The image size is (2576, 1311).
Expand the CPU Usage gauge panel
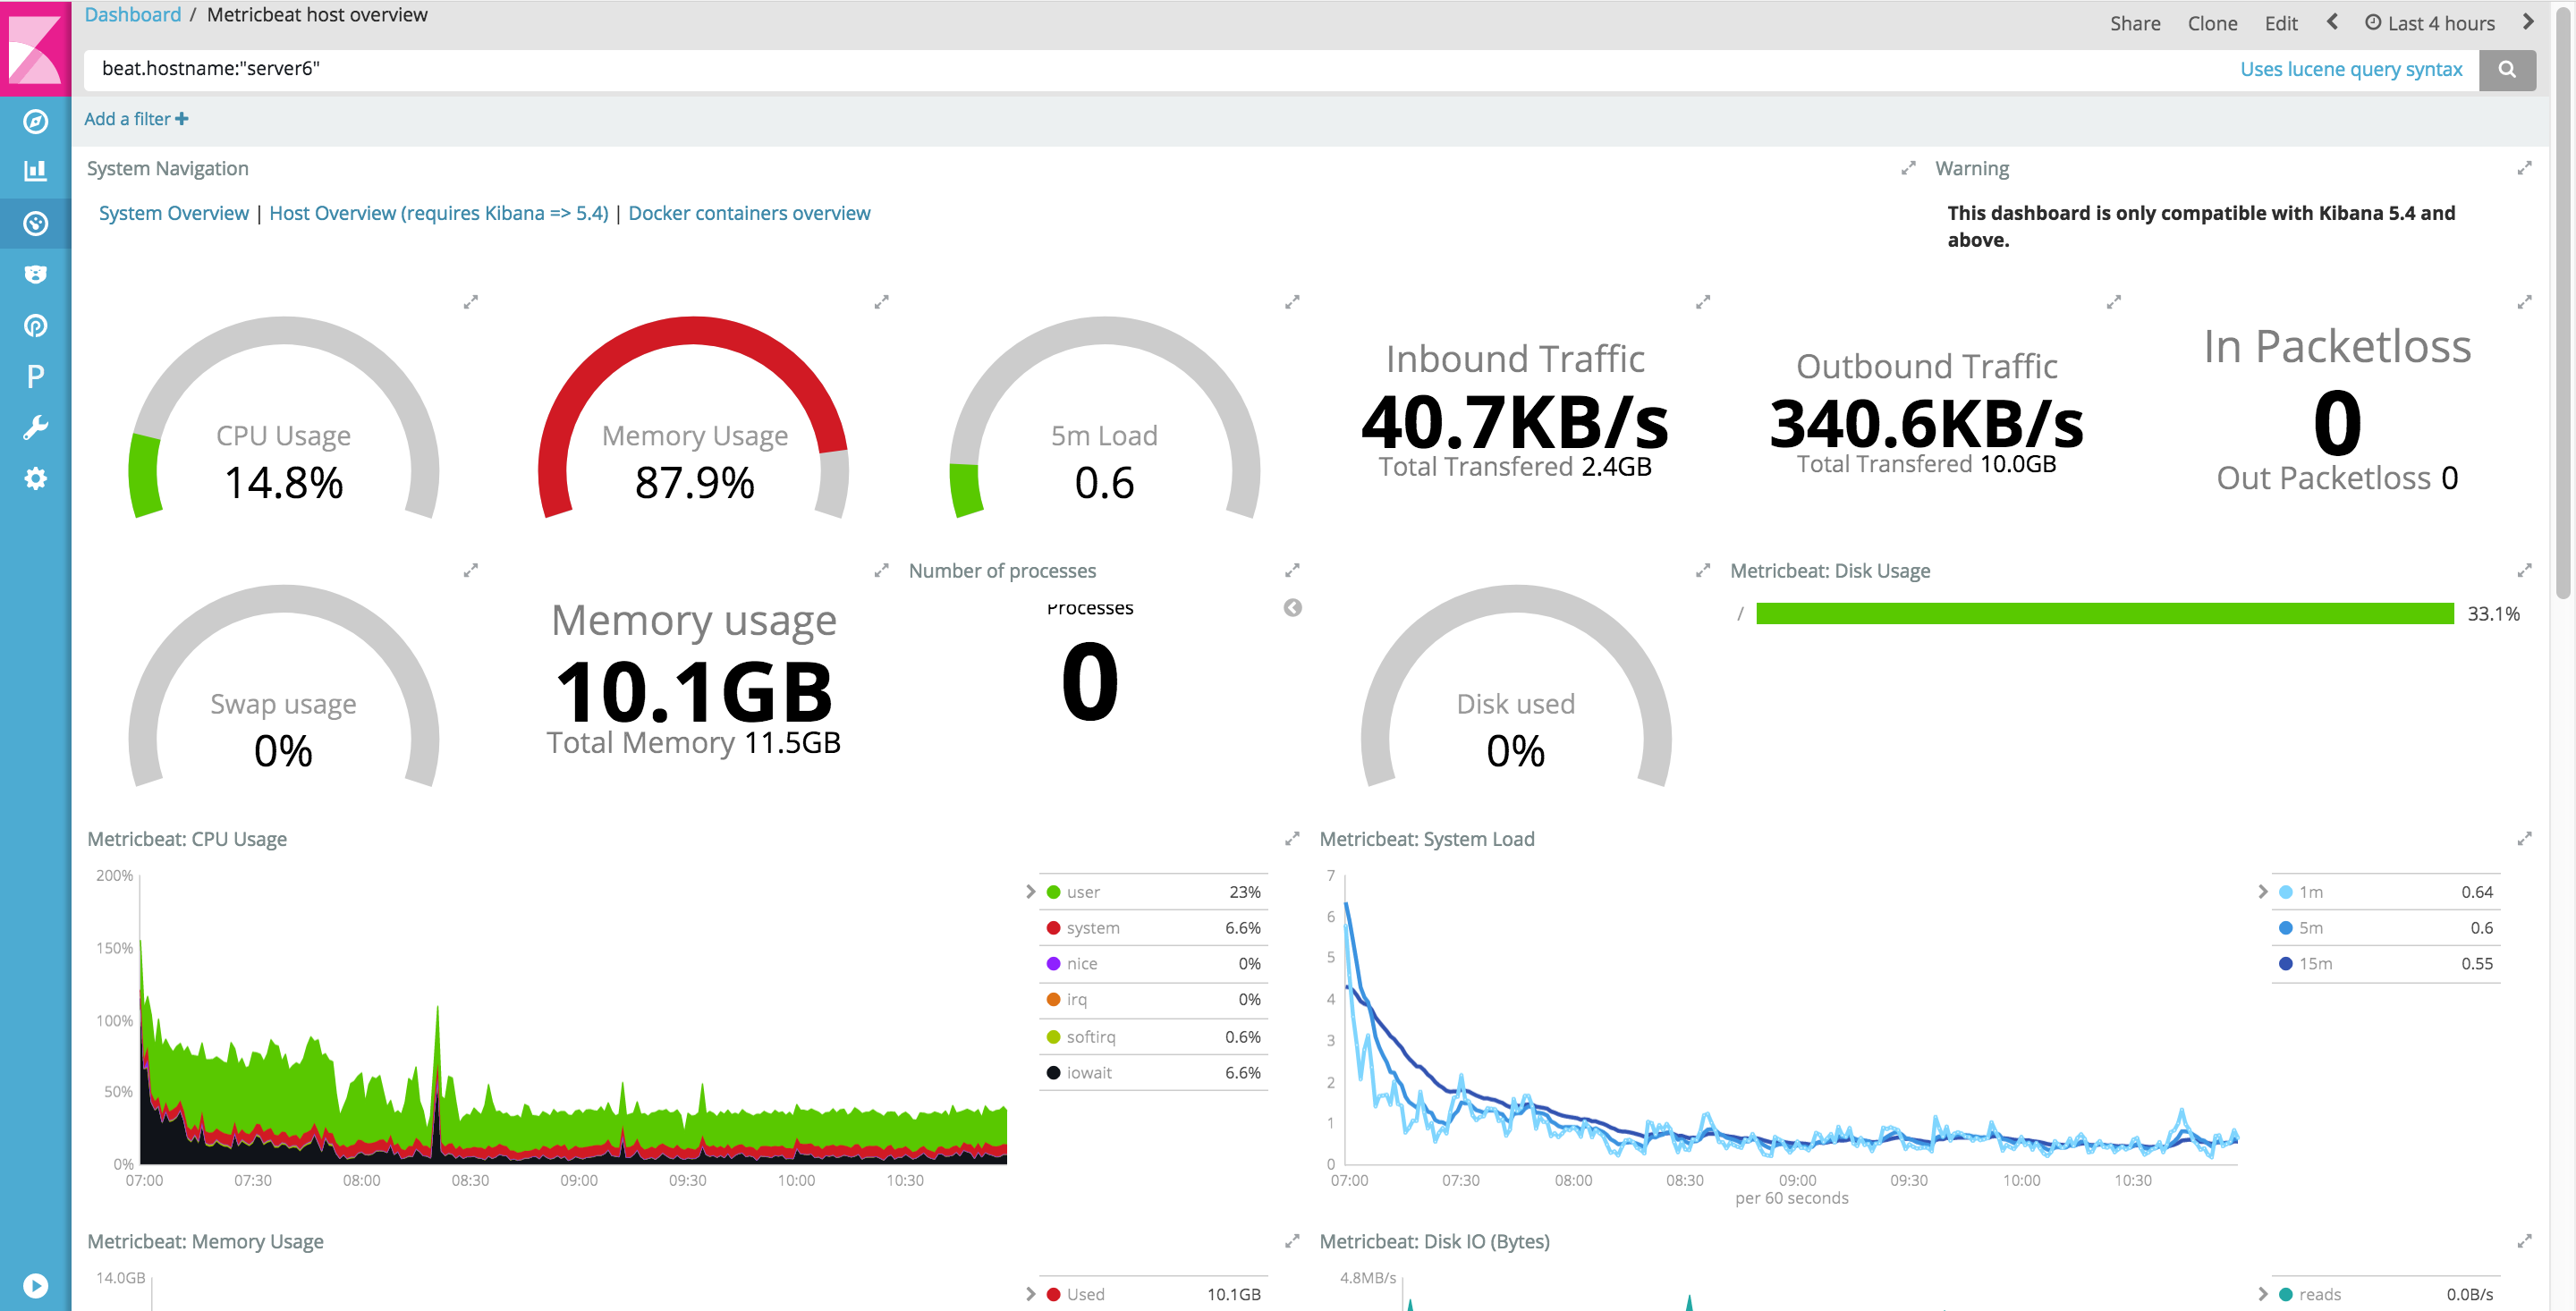point(471,301)
